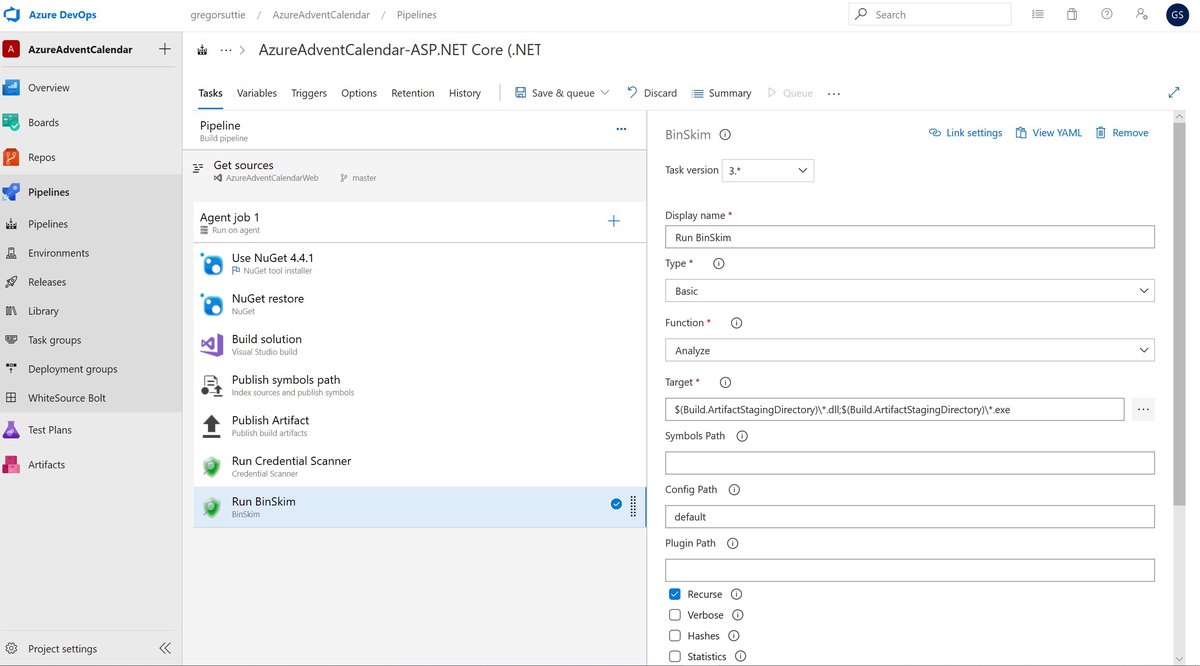Open Project settings

62,648
